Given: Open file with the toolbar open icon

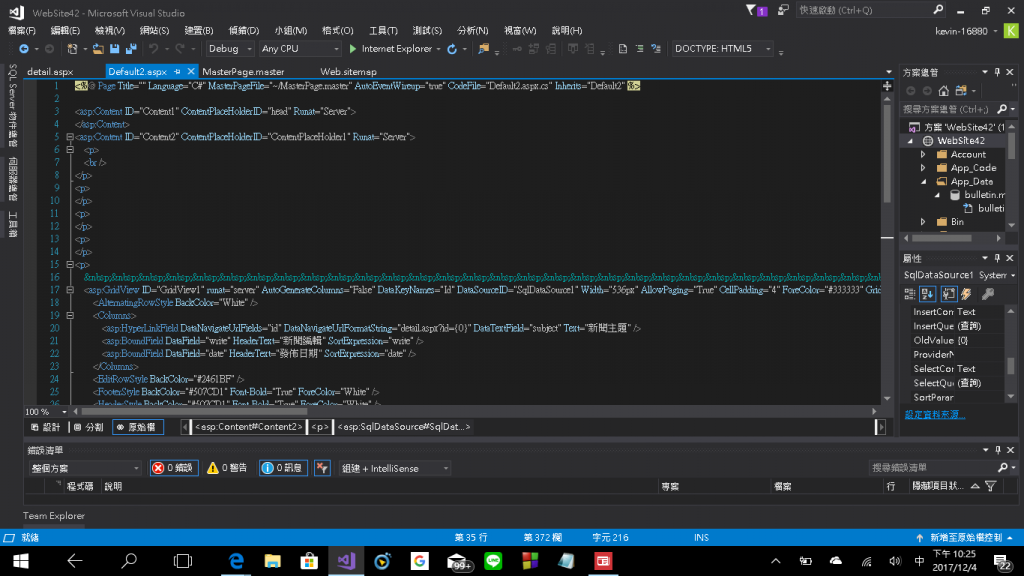Looking at the screenshot, I should click(98, 49).
